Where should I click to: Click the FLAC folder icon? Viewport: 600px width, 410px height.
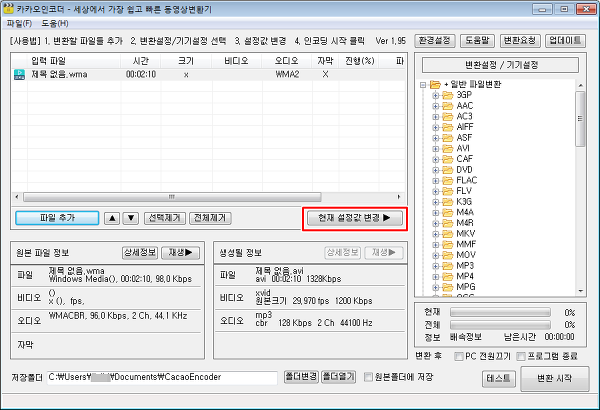pyautogui.click(x=448, y=180)
